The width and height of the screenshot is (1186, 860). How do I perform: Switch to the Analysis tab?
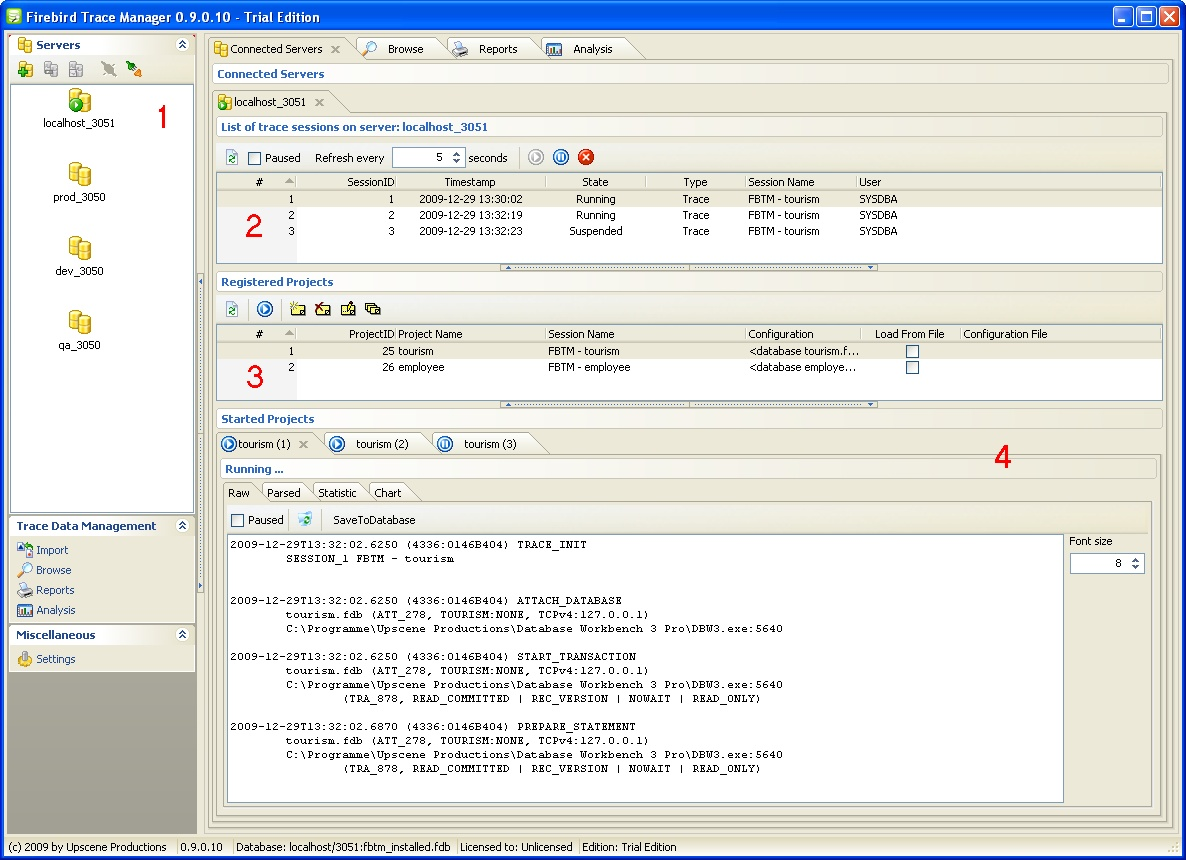[592, 48]
